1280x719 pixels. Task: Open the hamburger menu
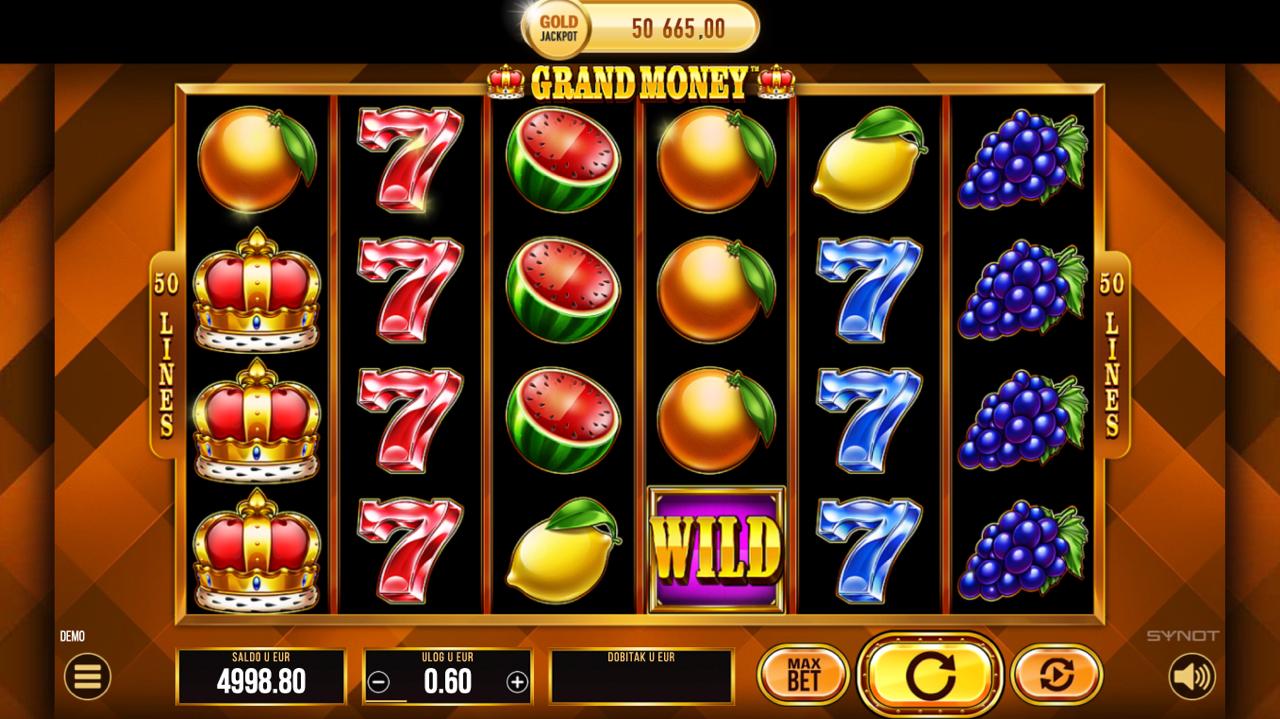click(88, 678)
